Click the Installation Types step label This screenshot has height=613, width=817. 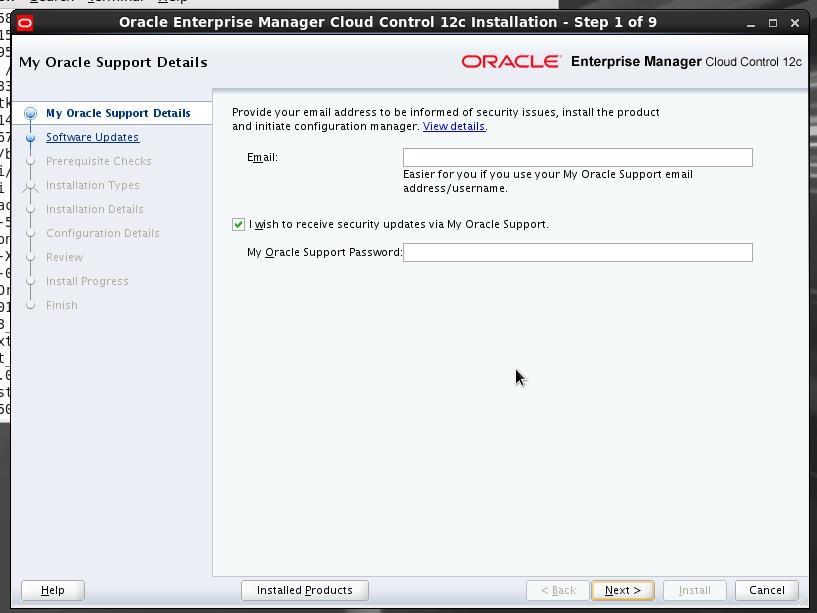[93, 185]
